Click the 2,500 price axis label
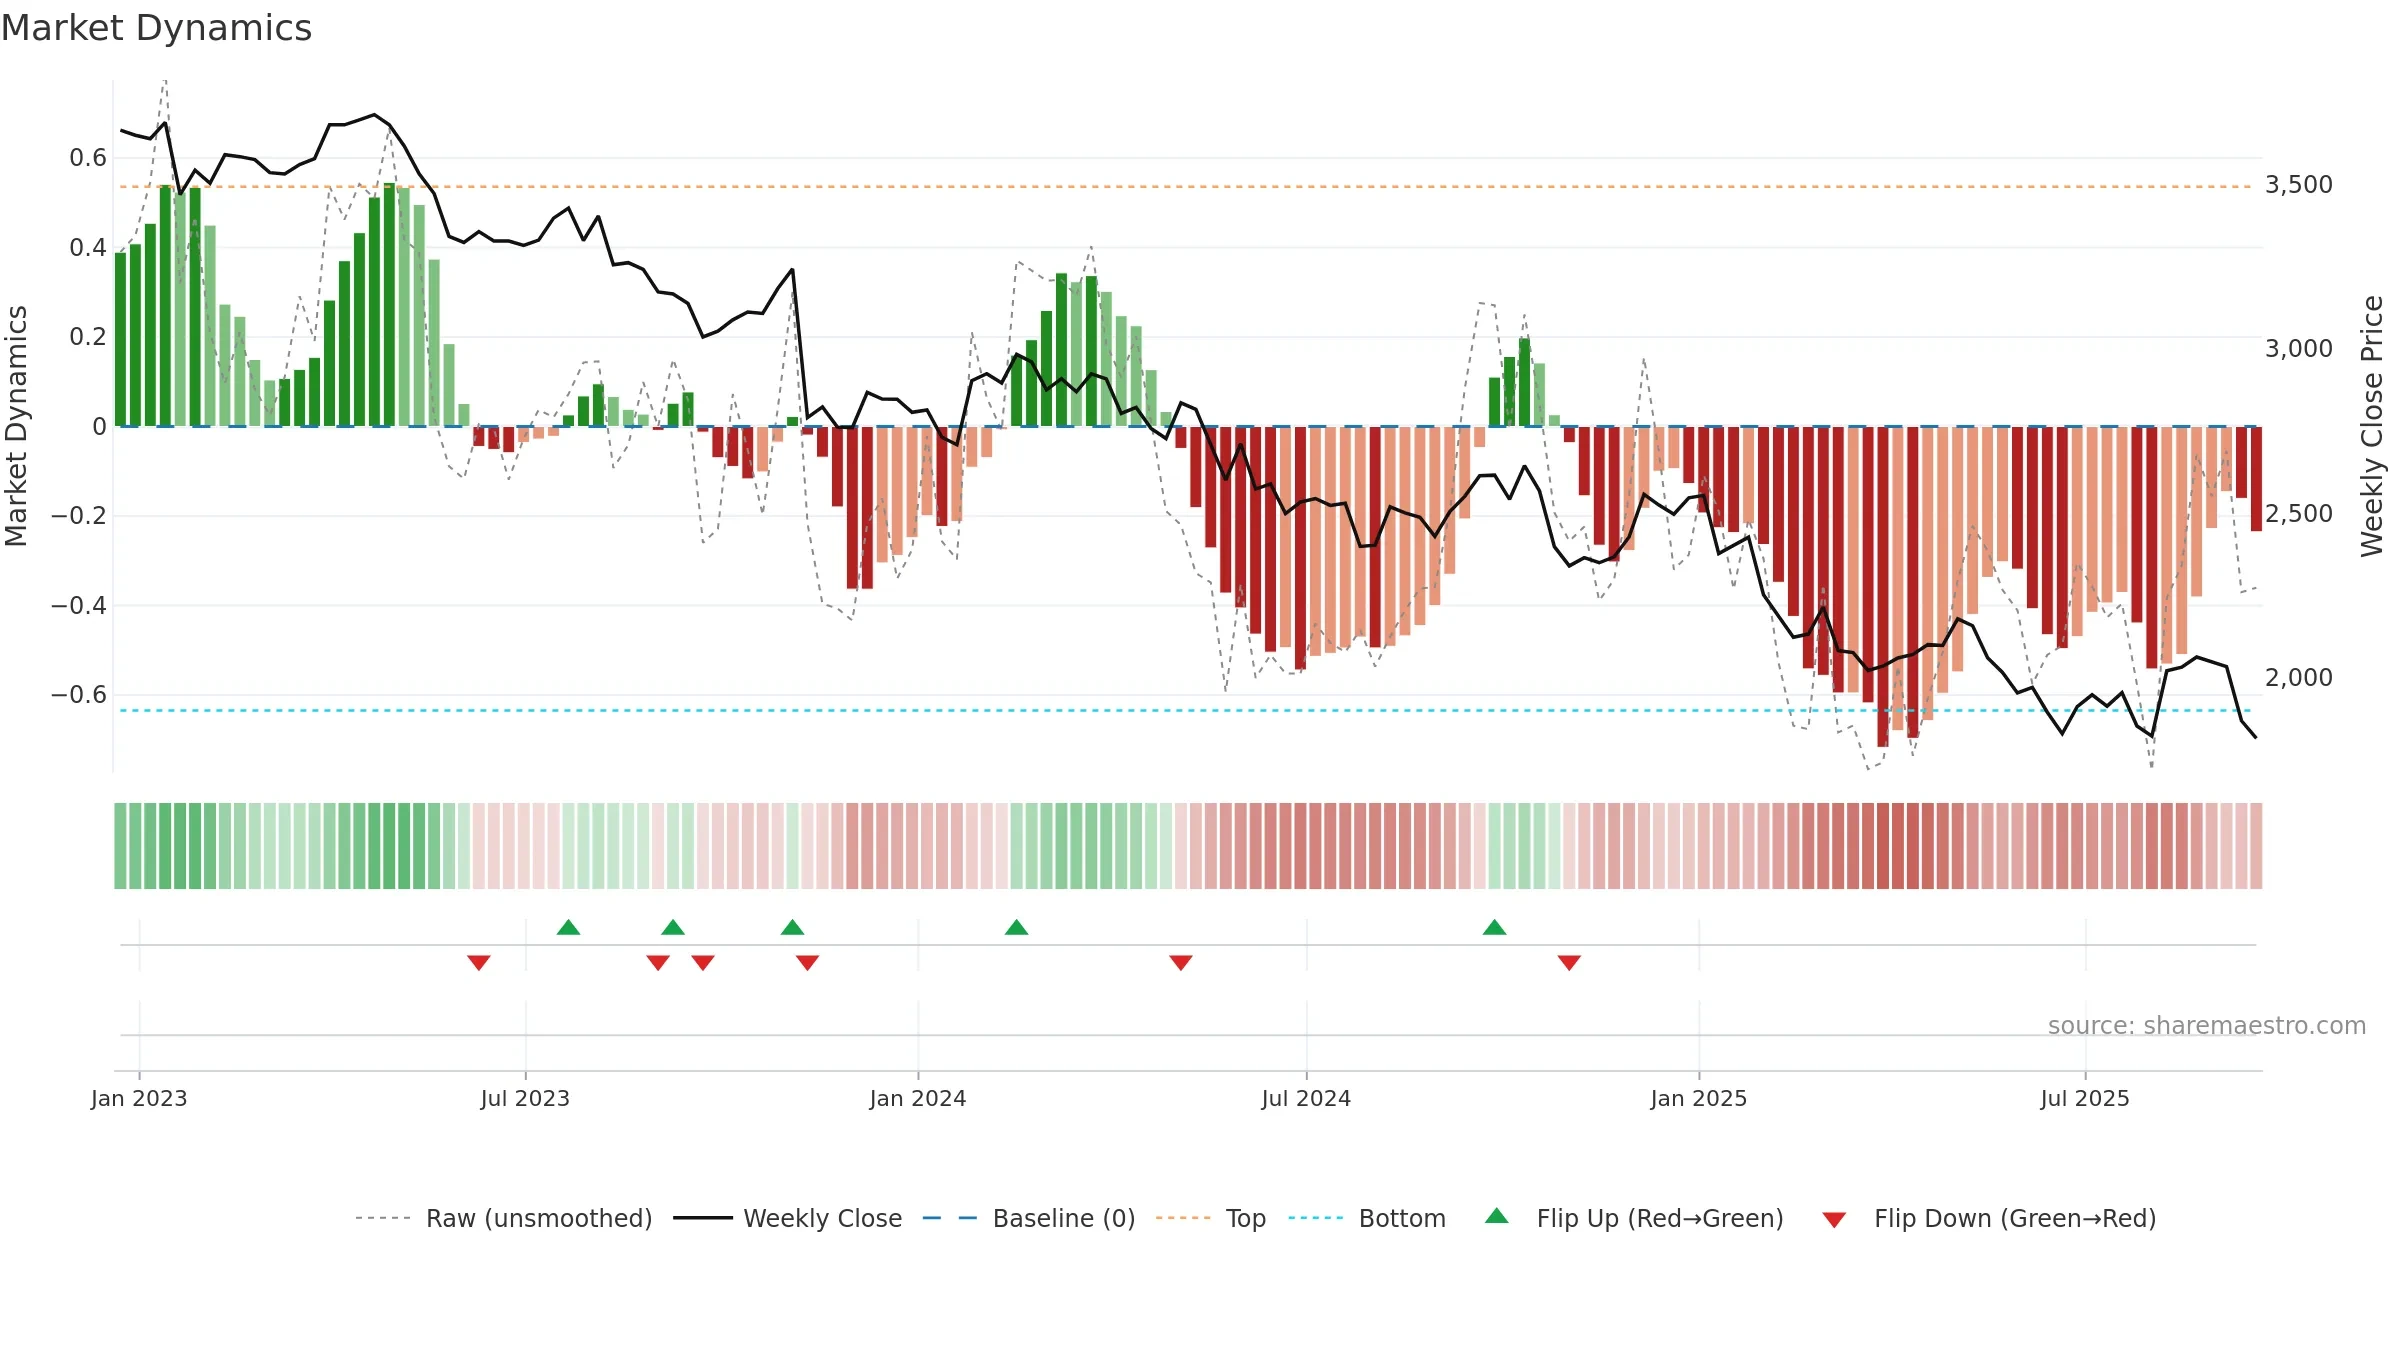The width and height of the screenshot is (2400, 1350). point(2299,514)
